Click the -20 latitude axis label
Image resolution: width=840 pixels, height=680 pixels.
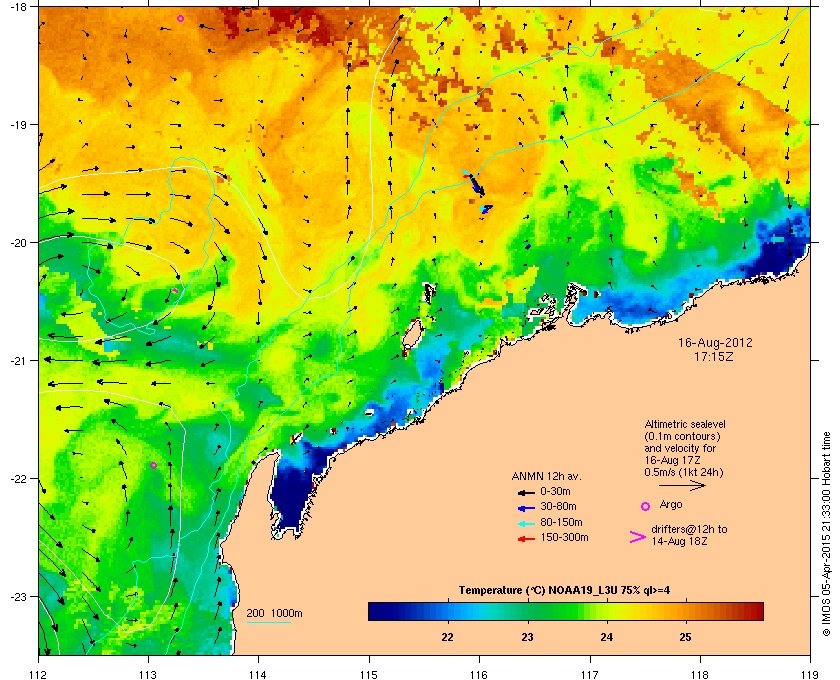[17, 242]
